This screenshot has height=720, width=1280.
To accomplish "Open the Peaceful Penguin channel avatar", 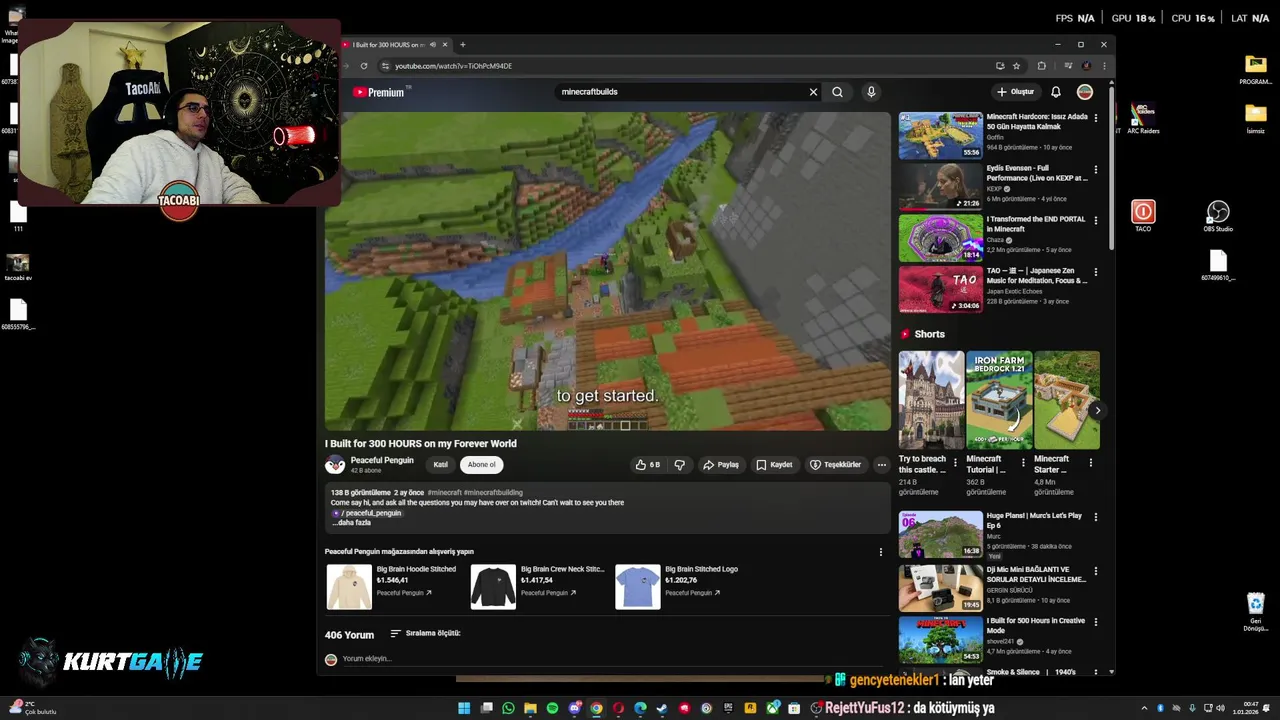I will point(335,465).
